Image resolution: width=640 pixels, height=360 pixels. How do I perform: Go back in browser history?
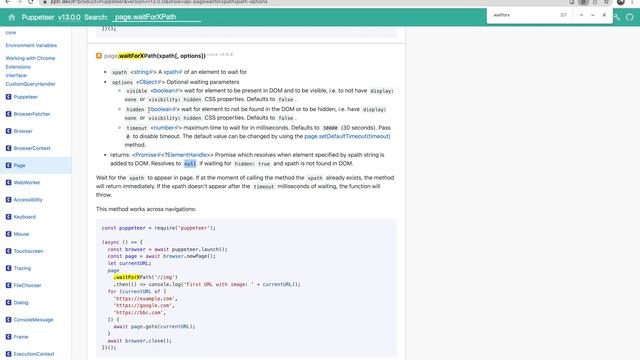[8, 2]
